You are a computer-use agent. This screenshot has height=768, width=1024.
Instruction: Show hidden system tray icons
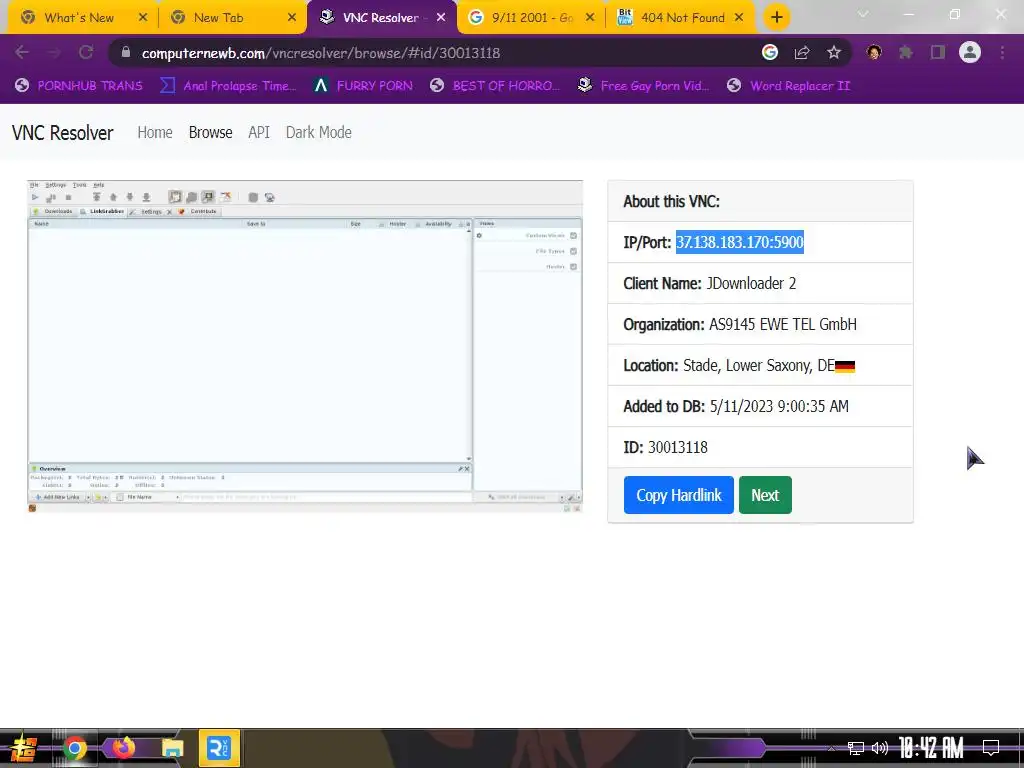pos(831,748)
